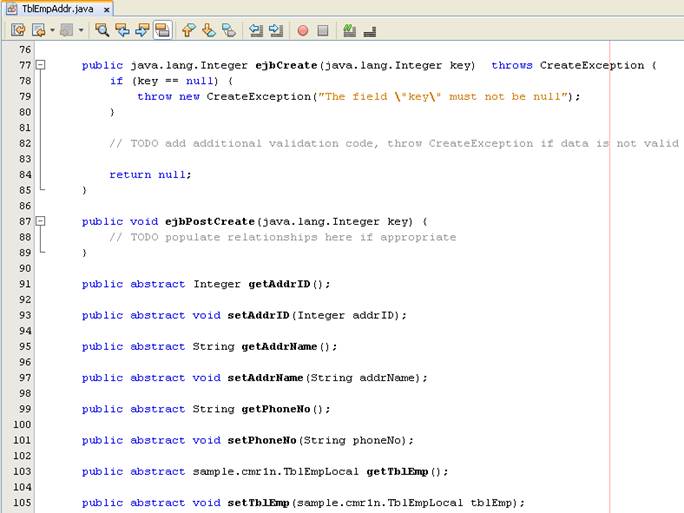Click the 'throws' keyword on line 77
Image resolution: width=684 pixels, height=513 pixels.
tap(512, 65)
